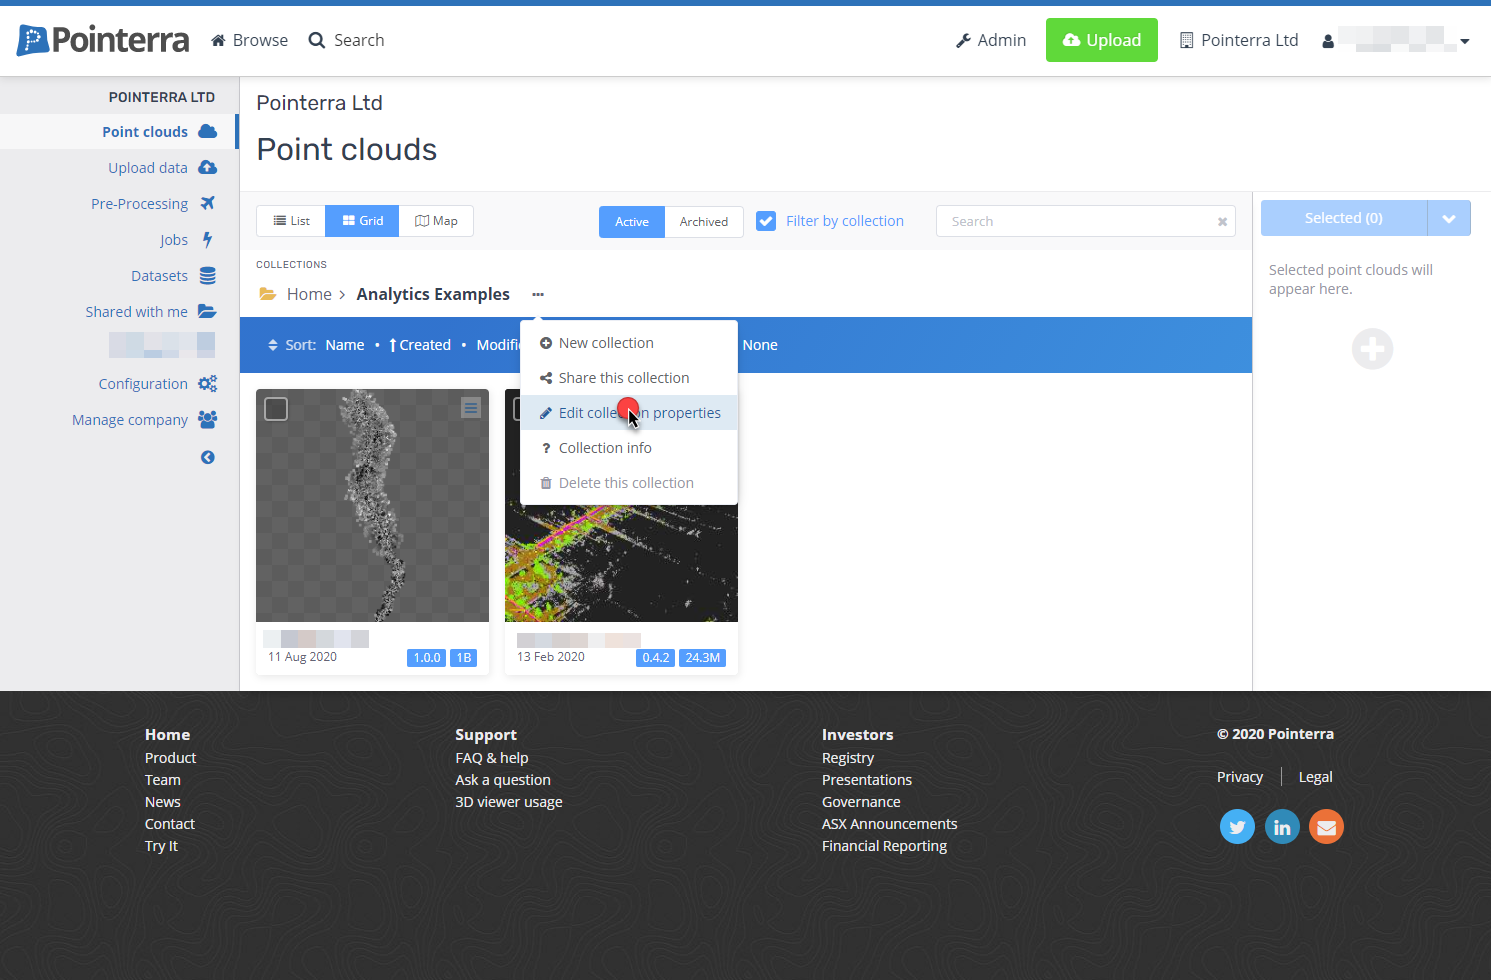Open the Search page from top nav
1491x980 pixels.
pyautogui.click(x=346, y=40)
